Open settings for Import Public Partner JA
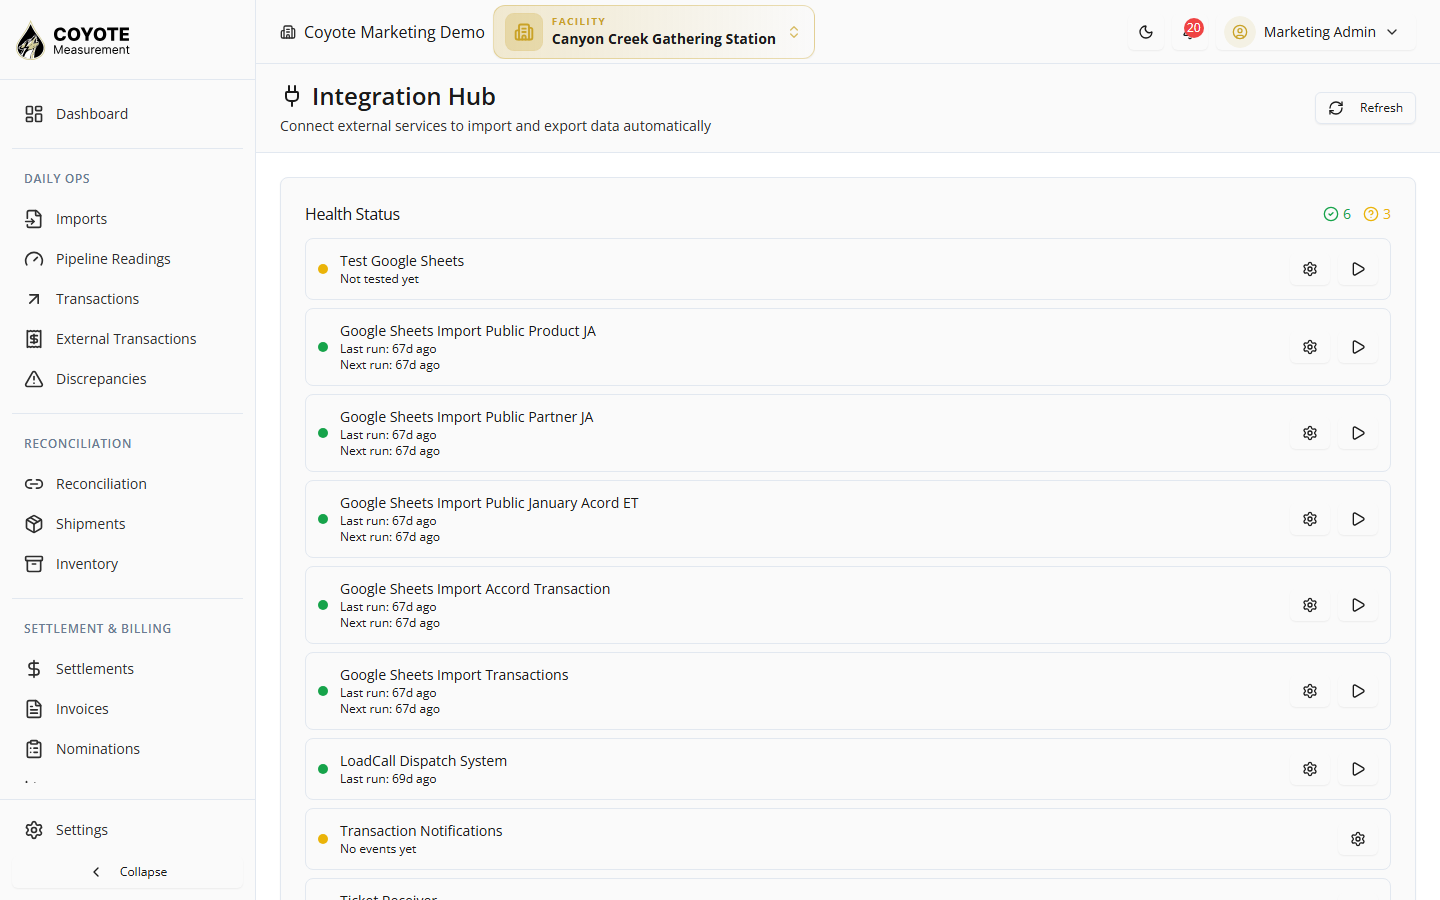Screen dimensions: 1440x900 pos(1310,433)
